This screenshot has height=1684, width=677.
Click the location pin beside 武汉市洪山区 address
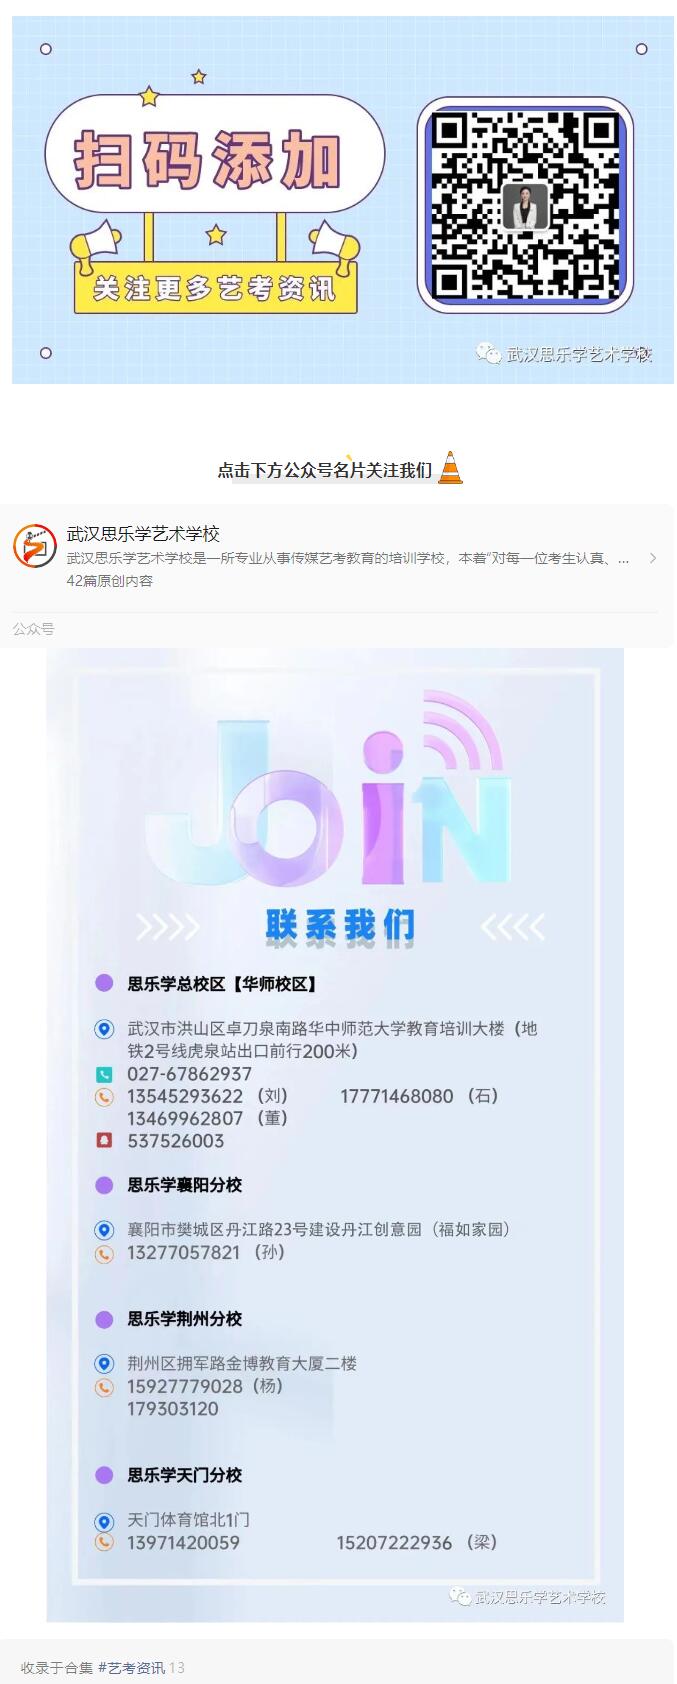pyautogui.click(x=104, y=1029)
